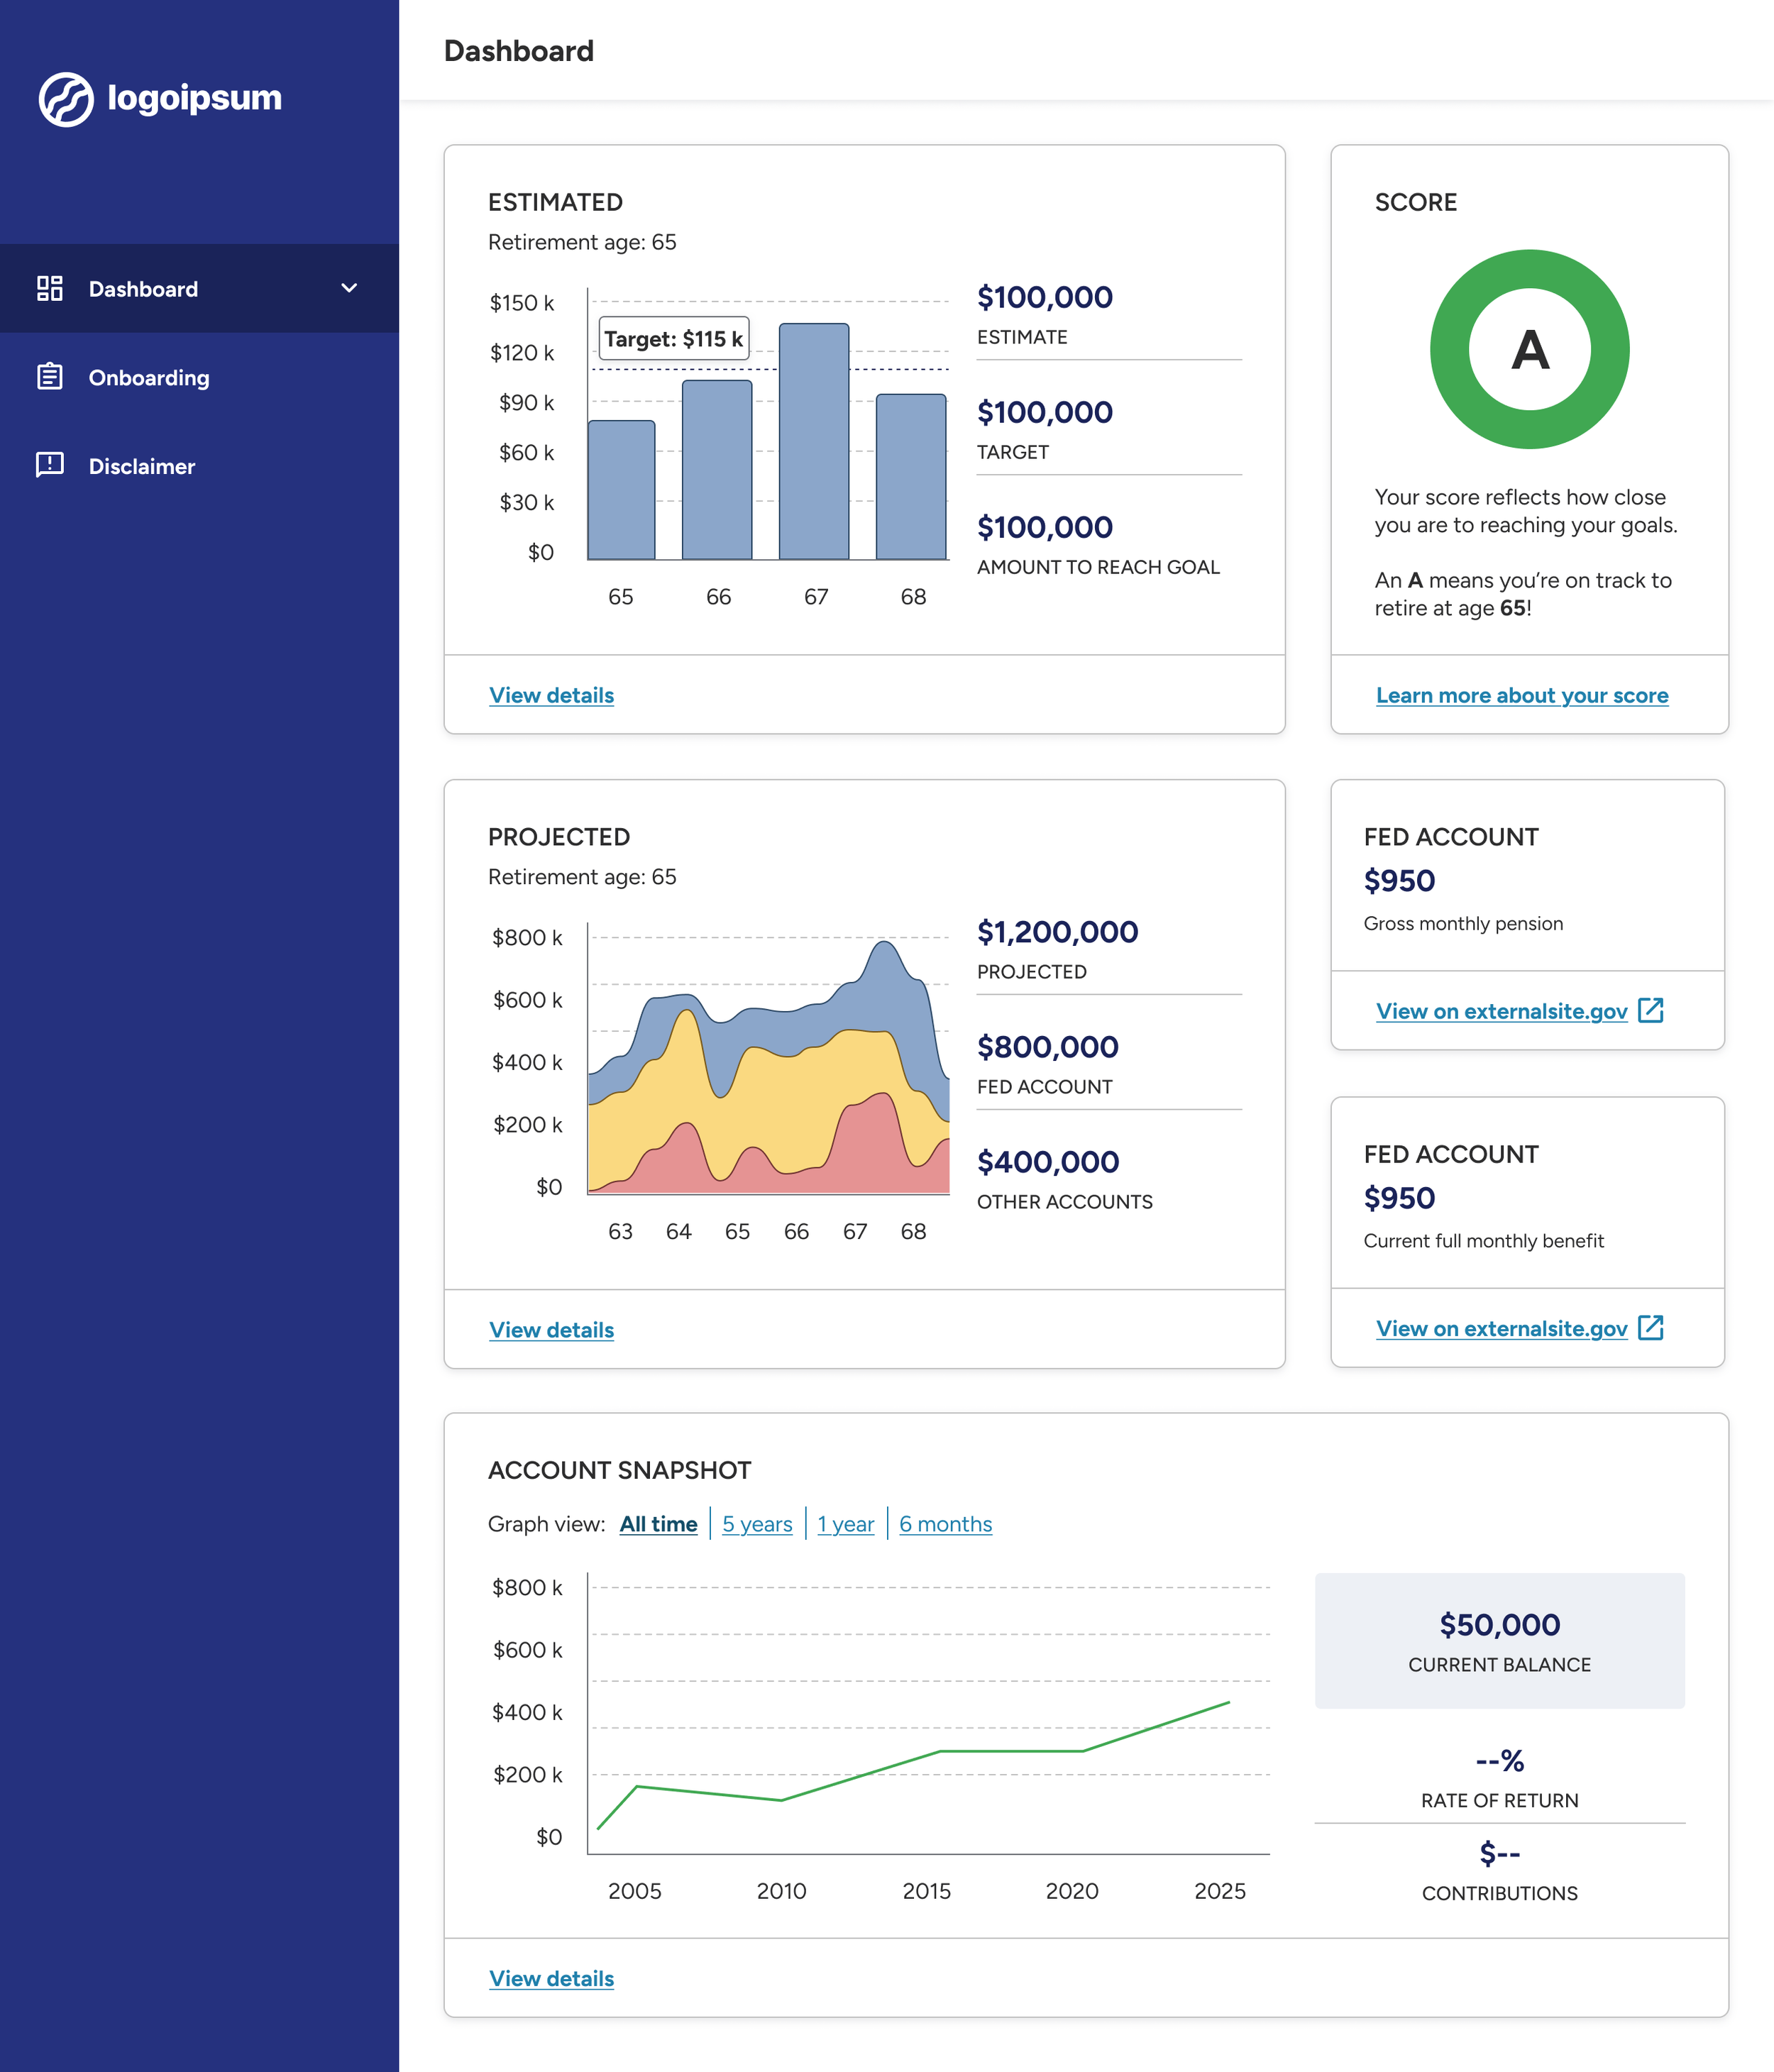
Task: Open View details under the ESTIMATED card
Action: [551, 695]
